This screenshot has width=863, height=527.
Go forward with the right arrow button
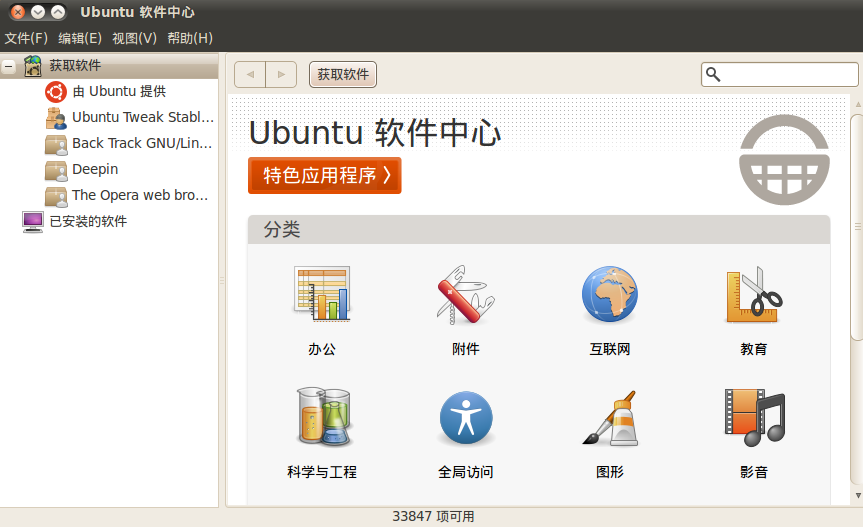(281, 74)
